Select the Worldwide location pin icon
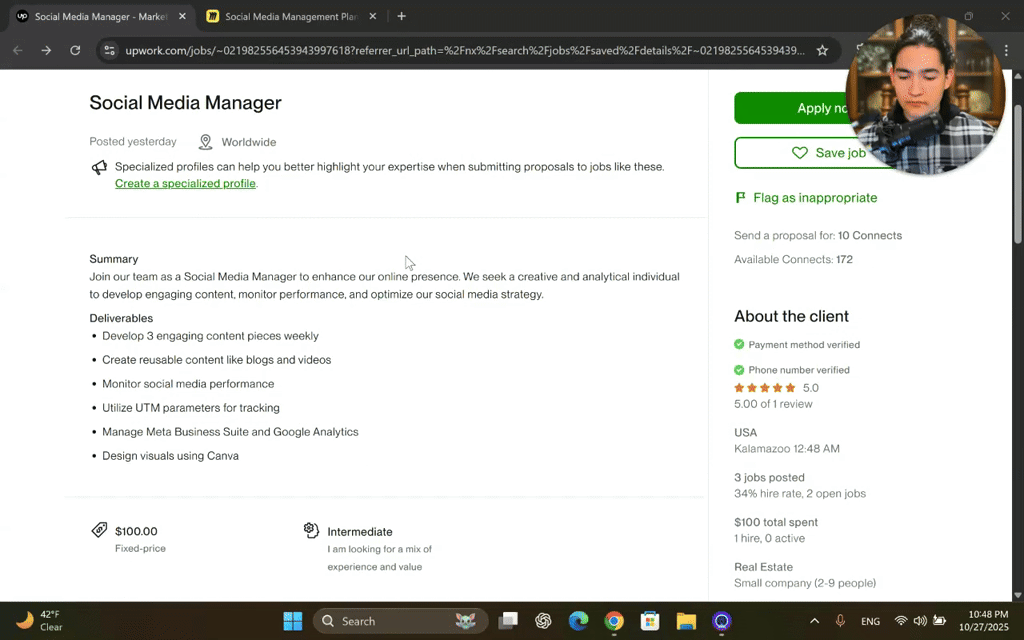 205,141
